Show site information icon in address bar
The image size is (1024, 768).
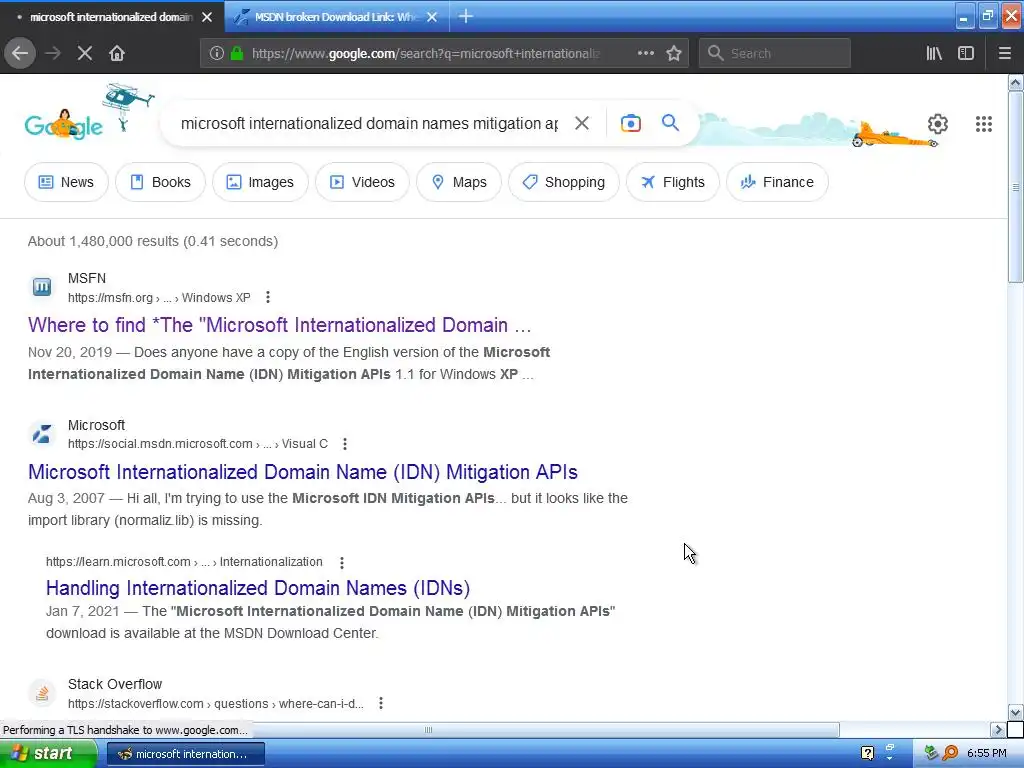[217, 54]
